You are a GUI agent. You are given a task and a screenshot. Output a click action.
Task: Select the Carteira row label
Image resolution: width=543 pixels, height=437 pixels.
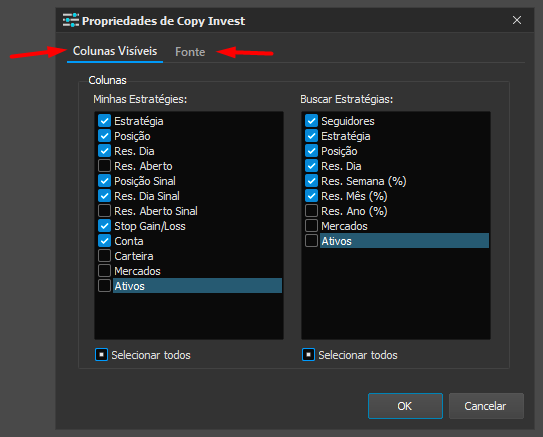point(134,256)
